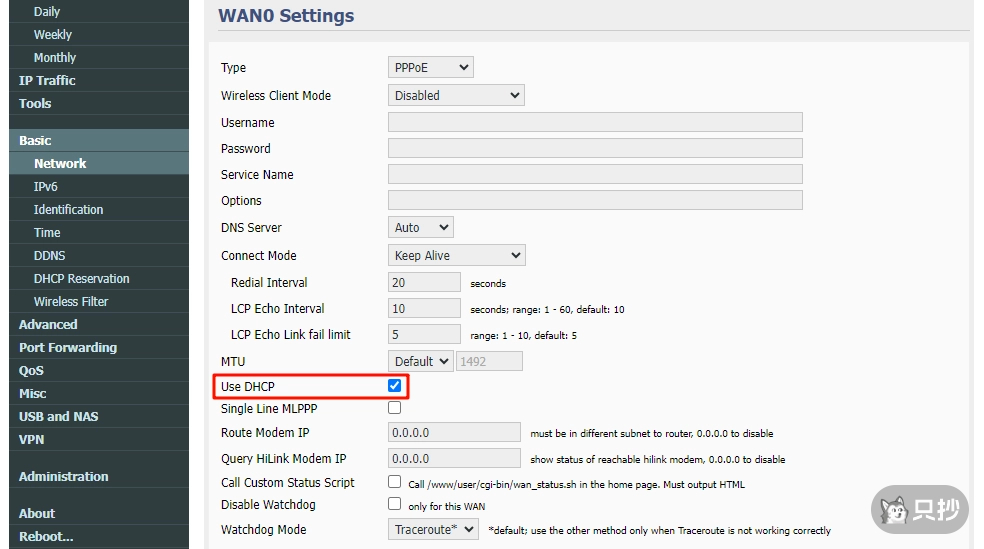Open the IPv6 settings page
The image size is (984, 549).
pyautogui.click(x=46, y=186)
